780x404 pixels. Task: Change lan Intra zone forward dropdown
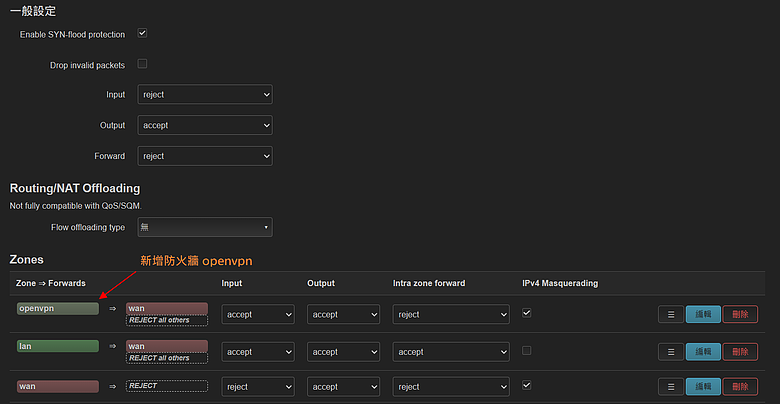tap(451, 352)
